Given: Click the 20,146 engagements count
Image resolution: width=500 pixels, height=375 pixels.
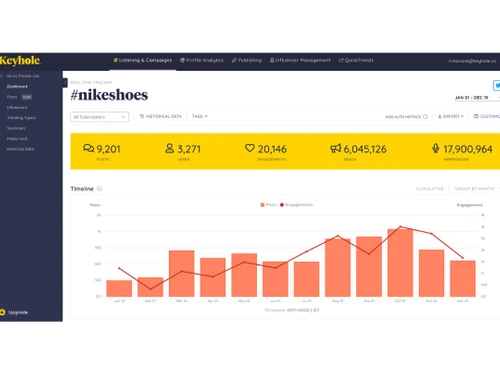Looking at the screenshot, I should (272, 149).
